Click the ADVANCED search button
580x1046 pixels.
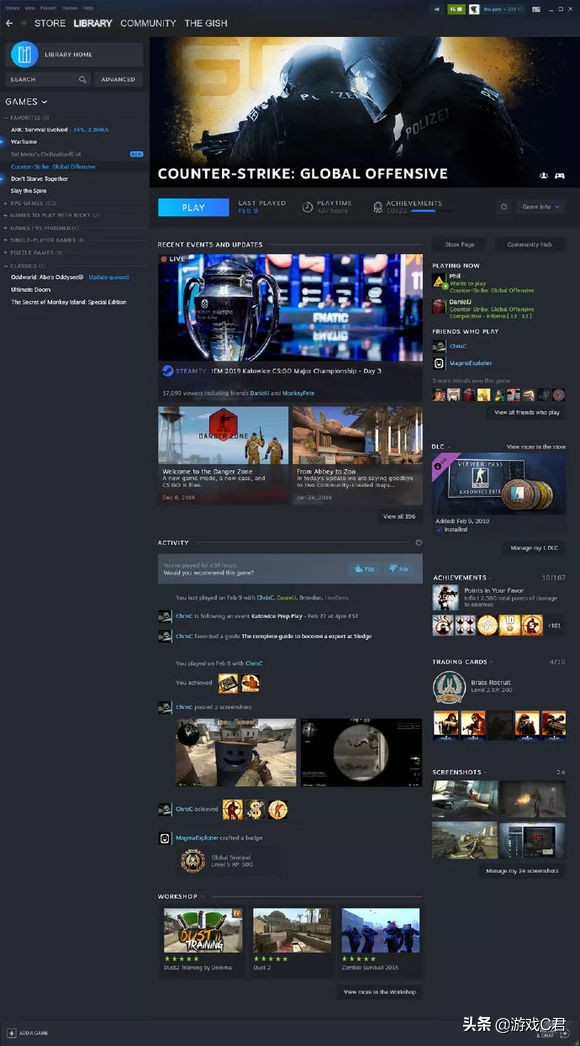(118, 79)
